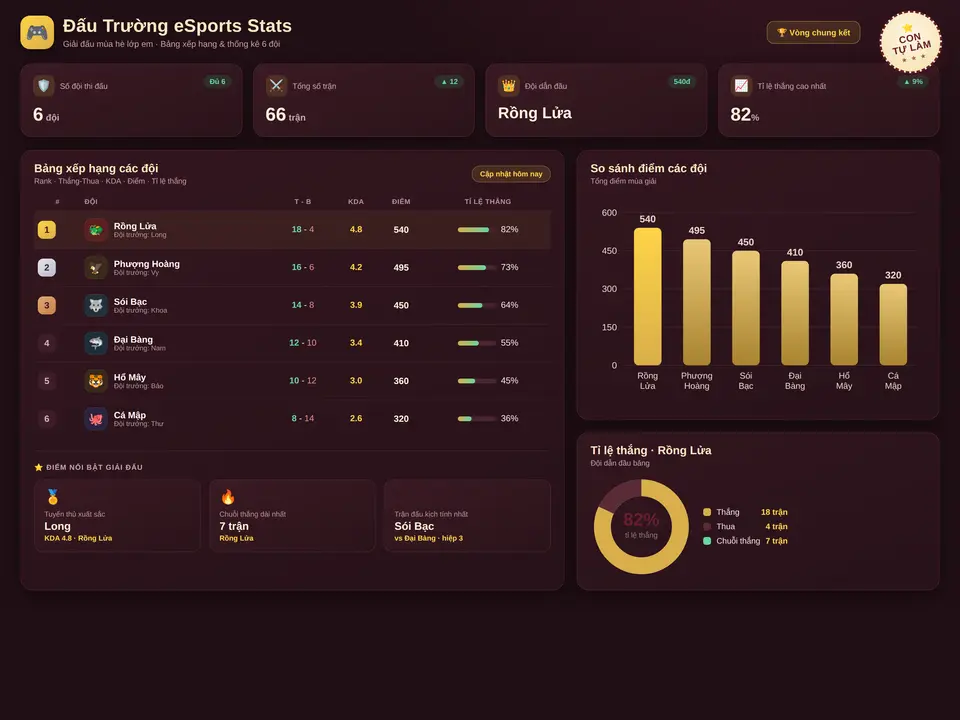The width and height of the screenshot is (960, 720).
Task: Click Rồng Lửa dragon team avatar
Action: click(x=96, y=230)
